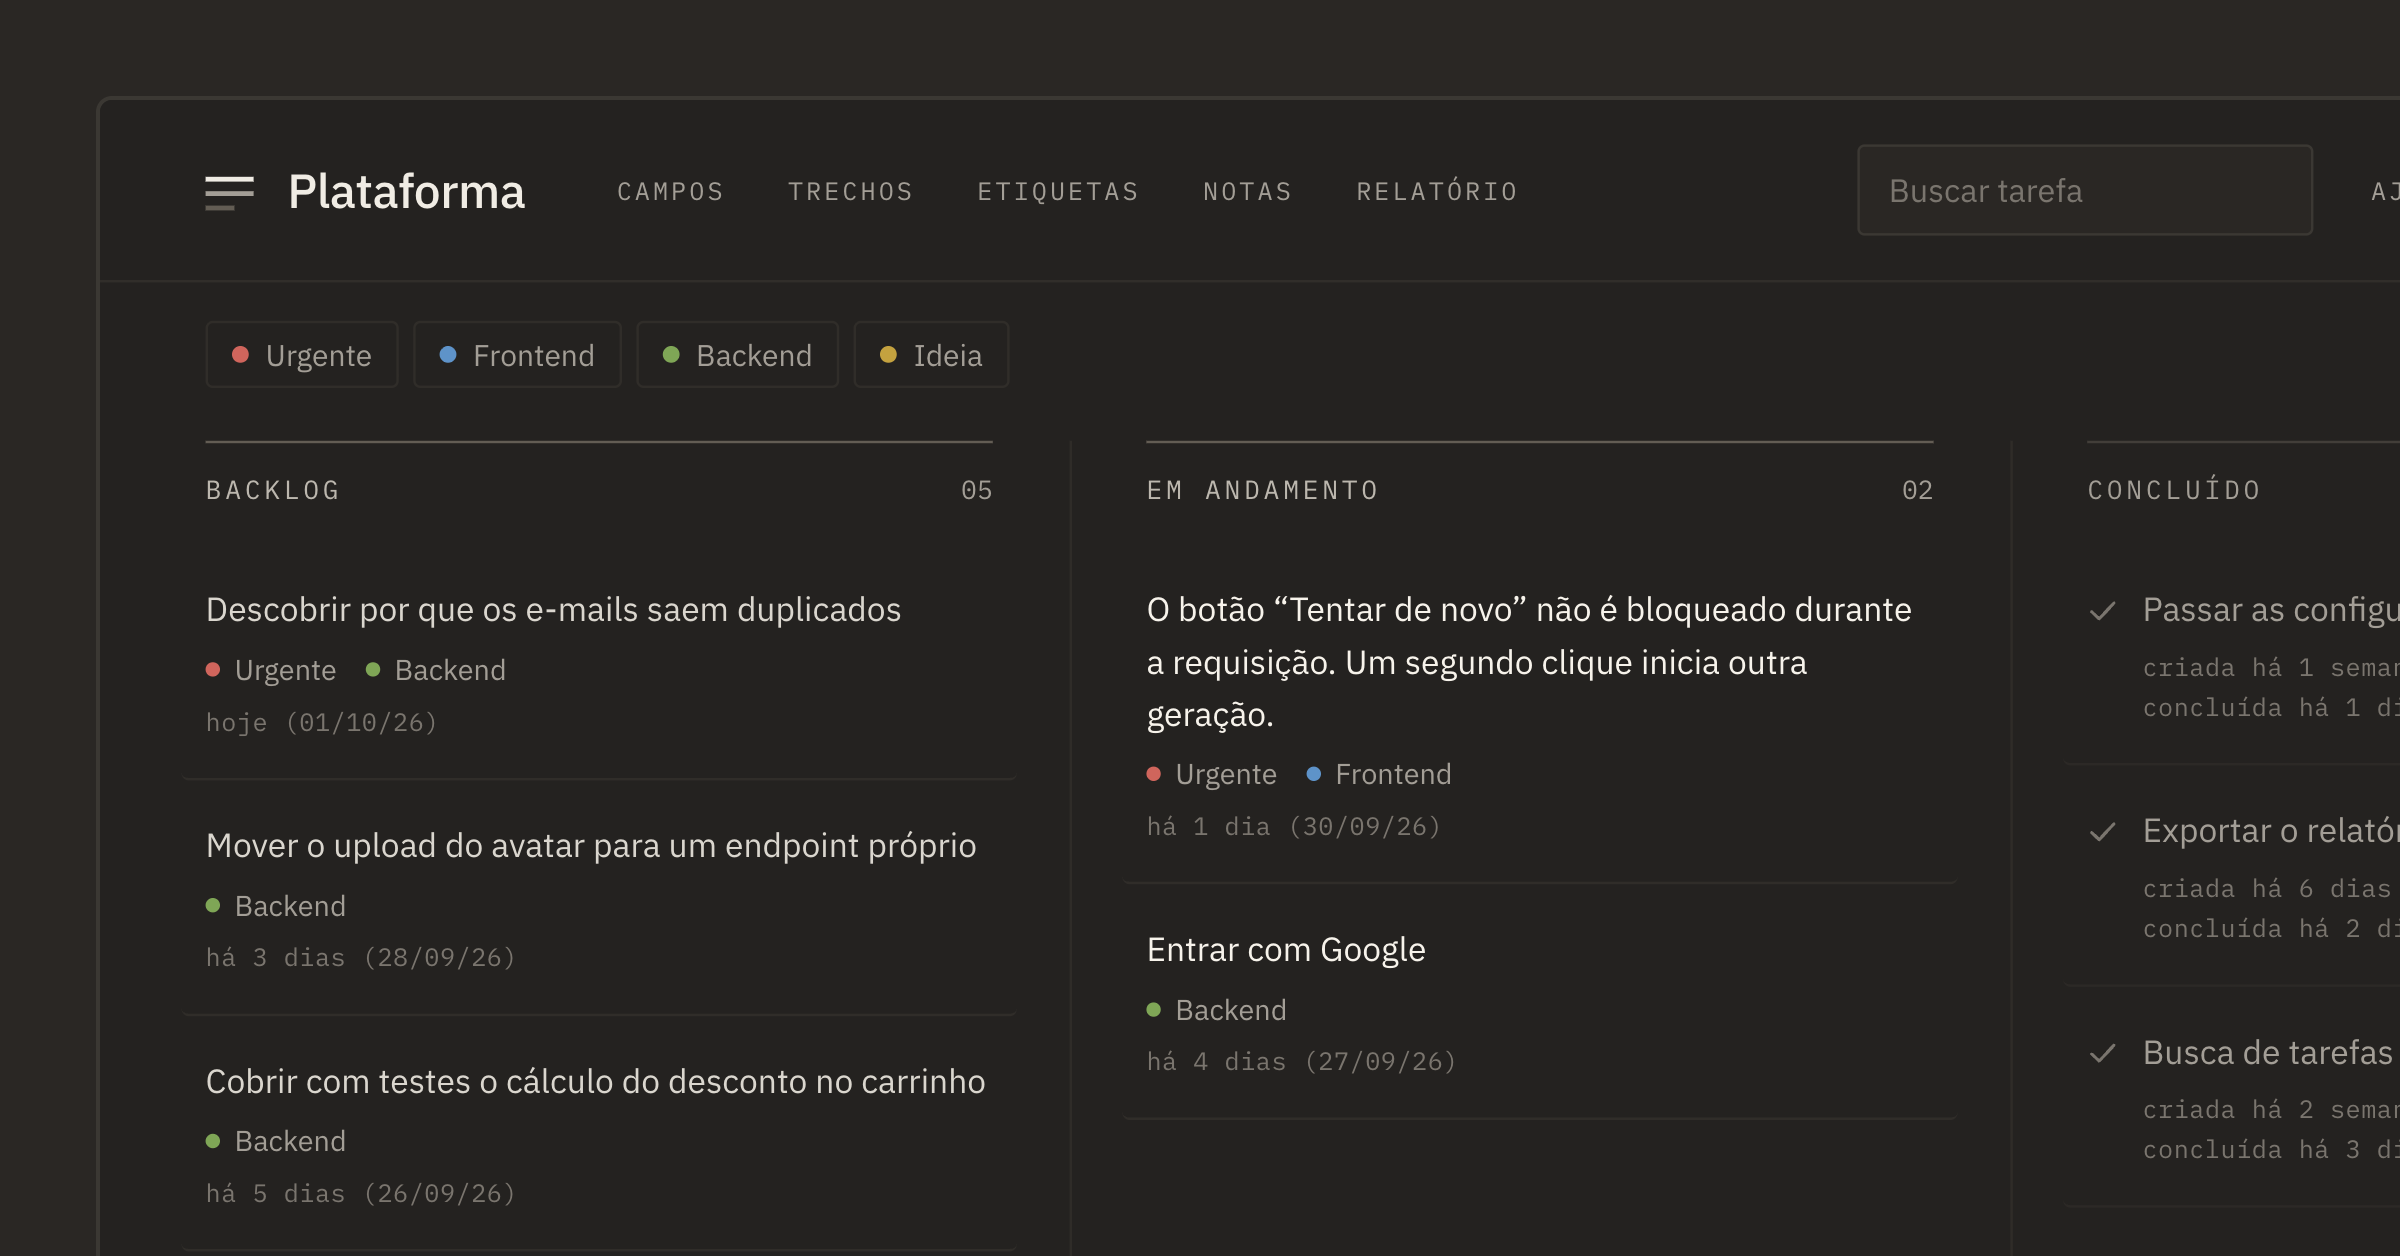2400x1256 pixels.
Task: Toggle the Frontend filter chip
Action: pyautogui.click(x=517, y=355)
